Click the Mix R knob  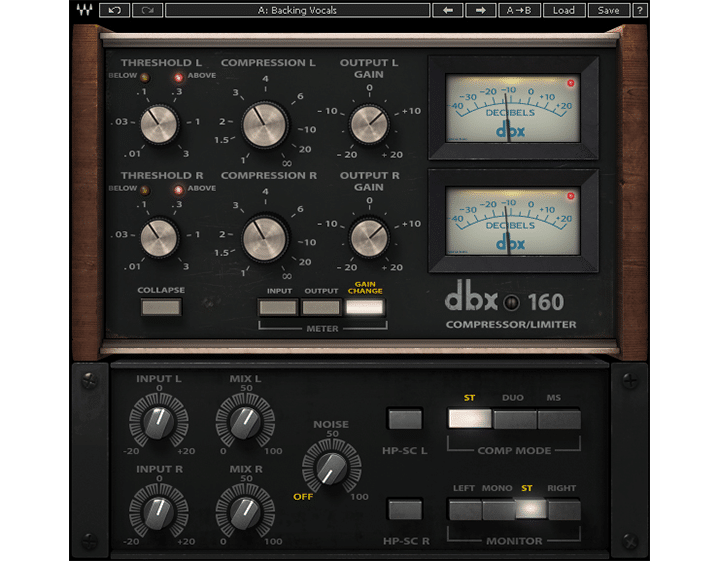(246, 512)
